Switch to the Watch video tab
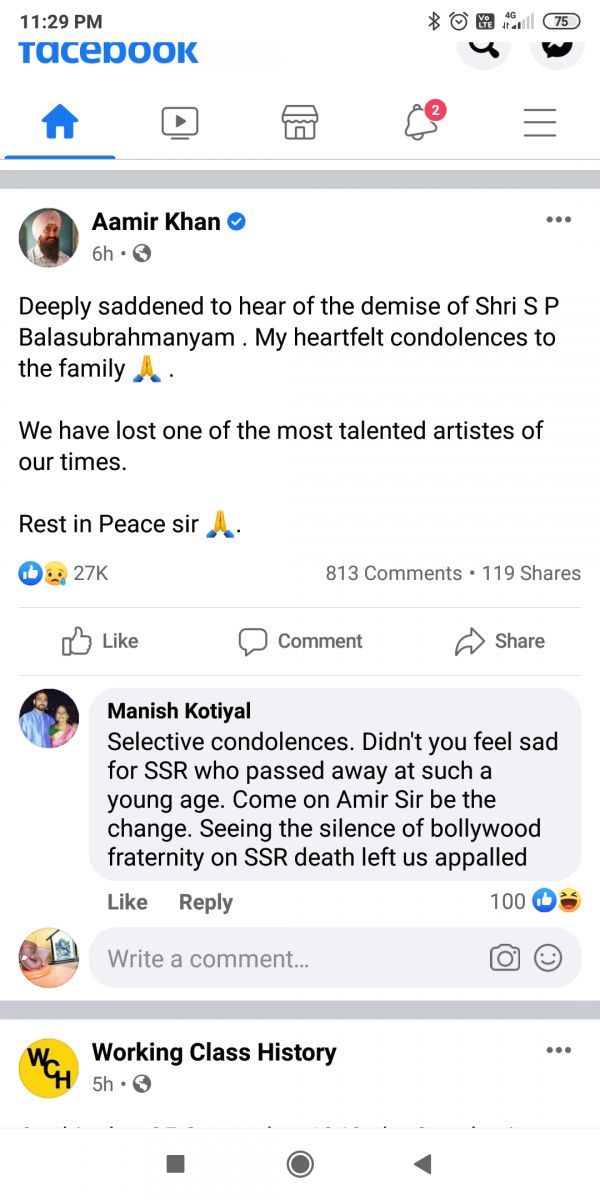This screenshot has width=600, height=1200. click(180, 123)
